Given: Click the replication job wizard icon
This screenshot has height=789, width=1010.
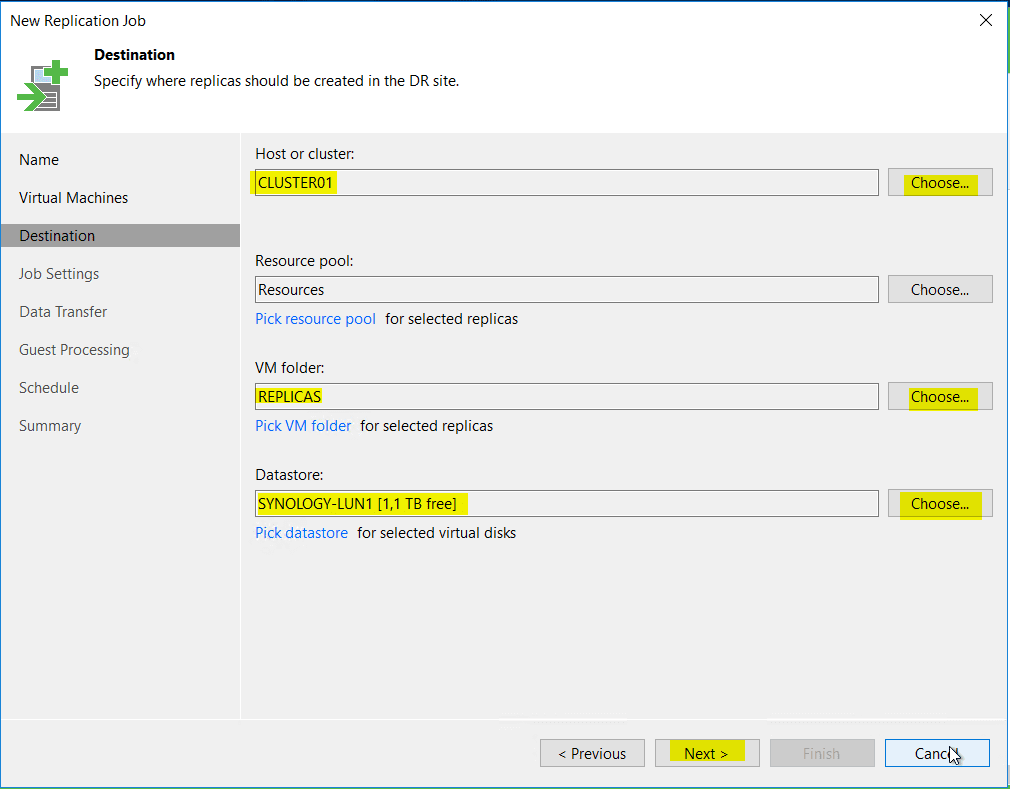Looking at the screenshot, I should (40, 85).
